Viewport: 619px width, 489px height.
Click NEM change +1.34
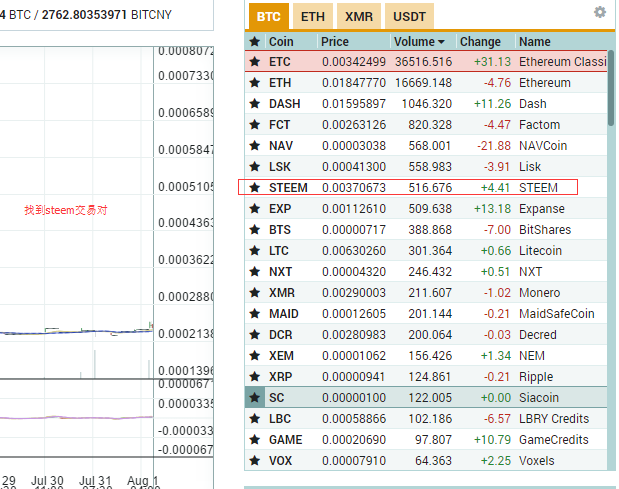(x=496, y=356)
